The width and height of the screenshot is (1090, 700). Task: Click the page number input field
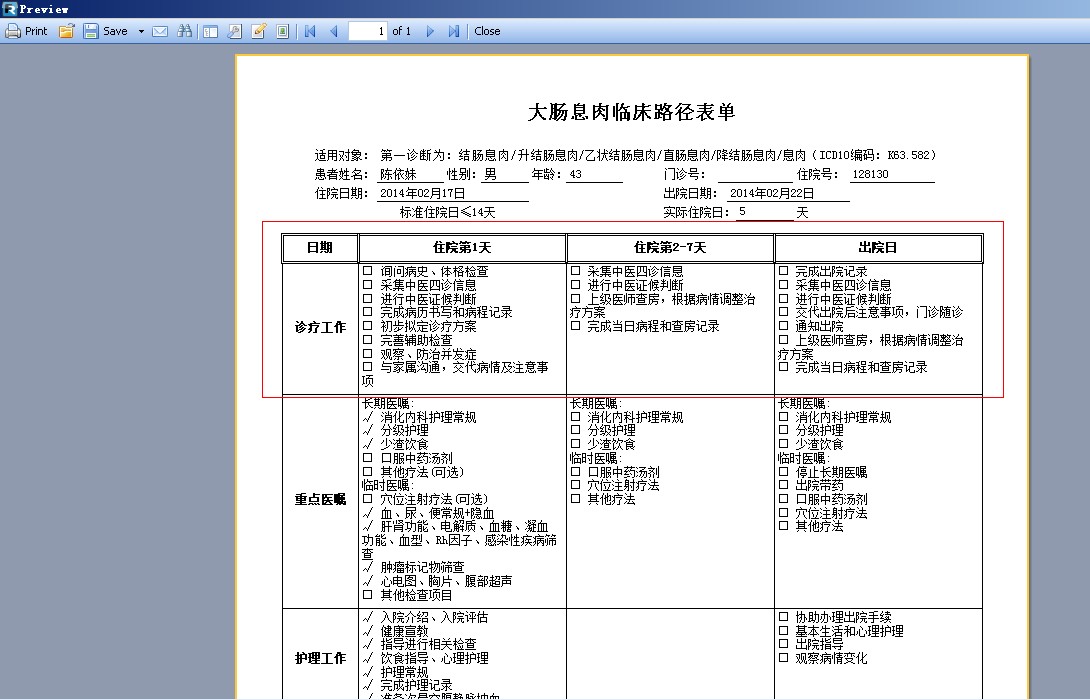click(x=368, y=31)
